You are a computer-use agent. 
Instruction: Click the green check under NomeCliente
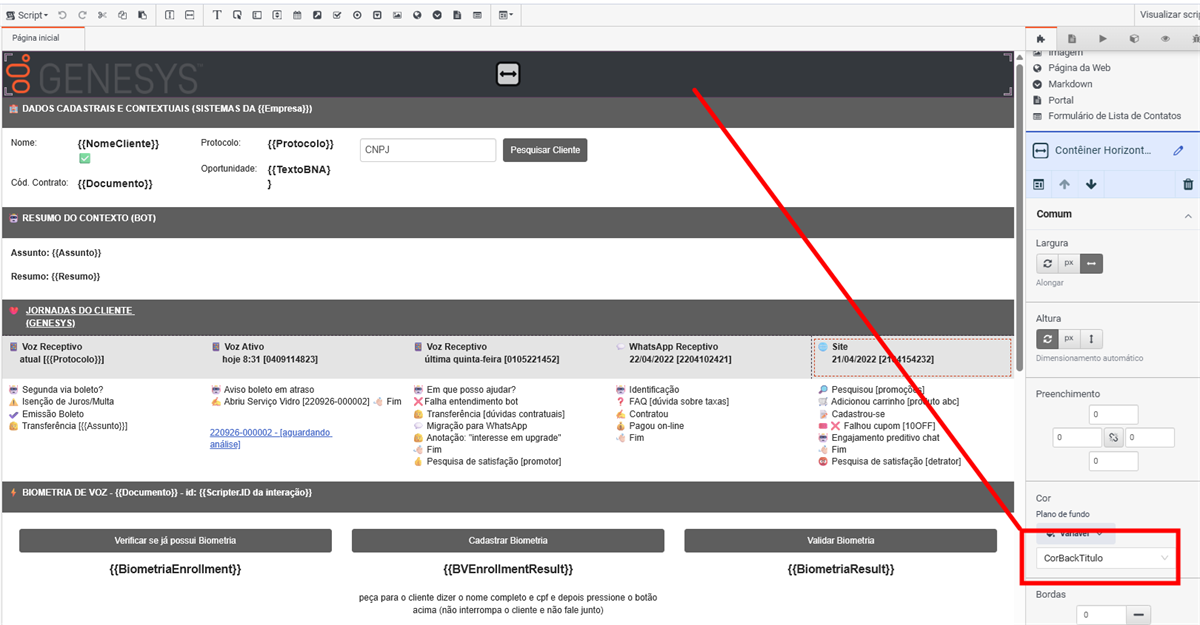click(x=84, y=158)
